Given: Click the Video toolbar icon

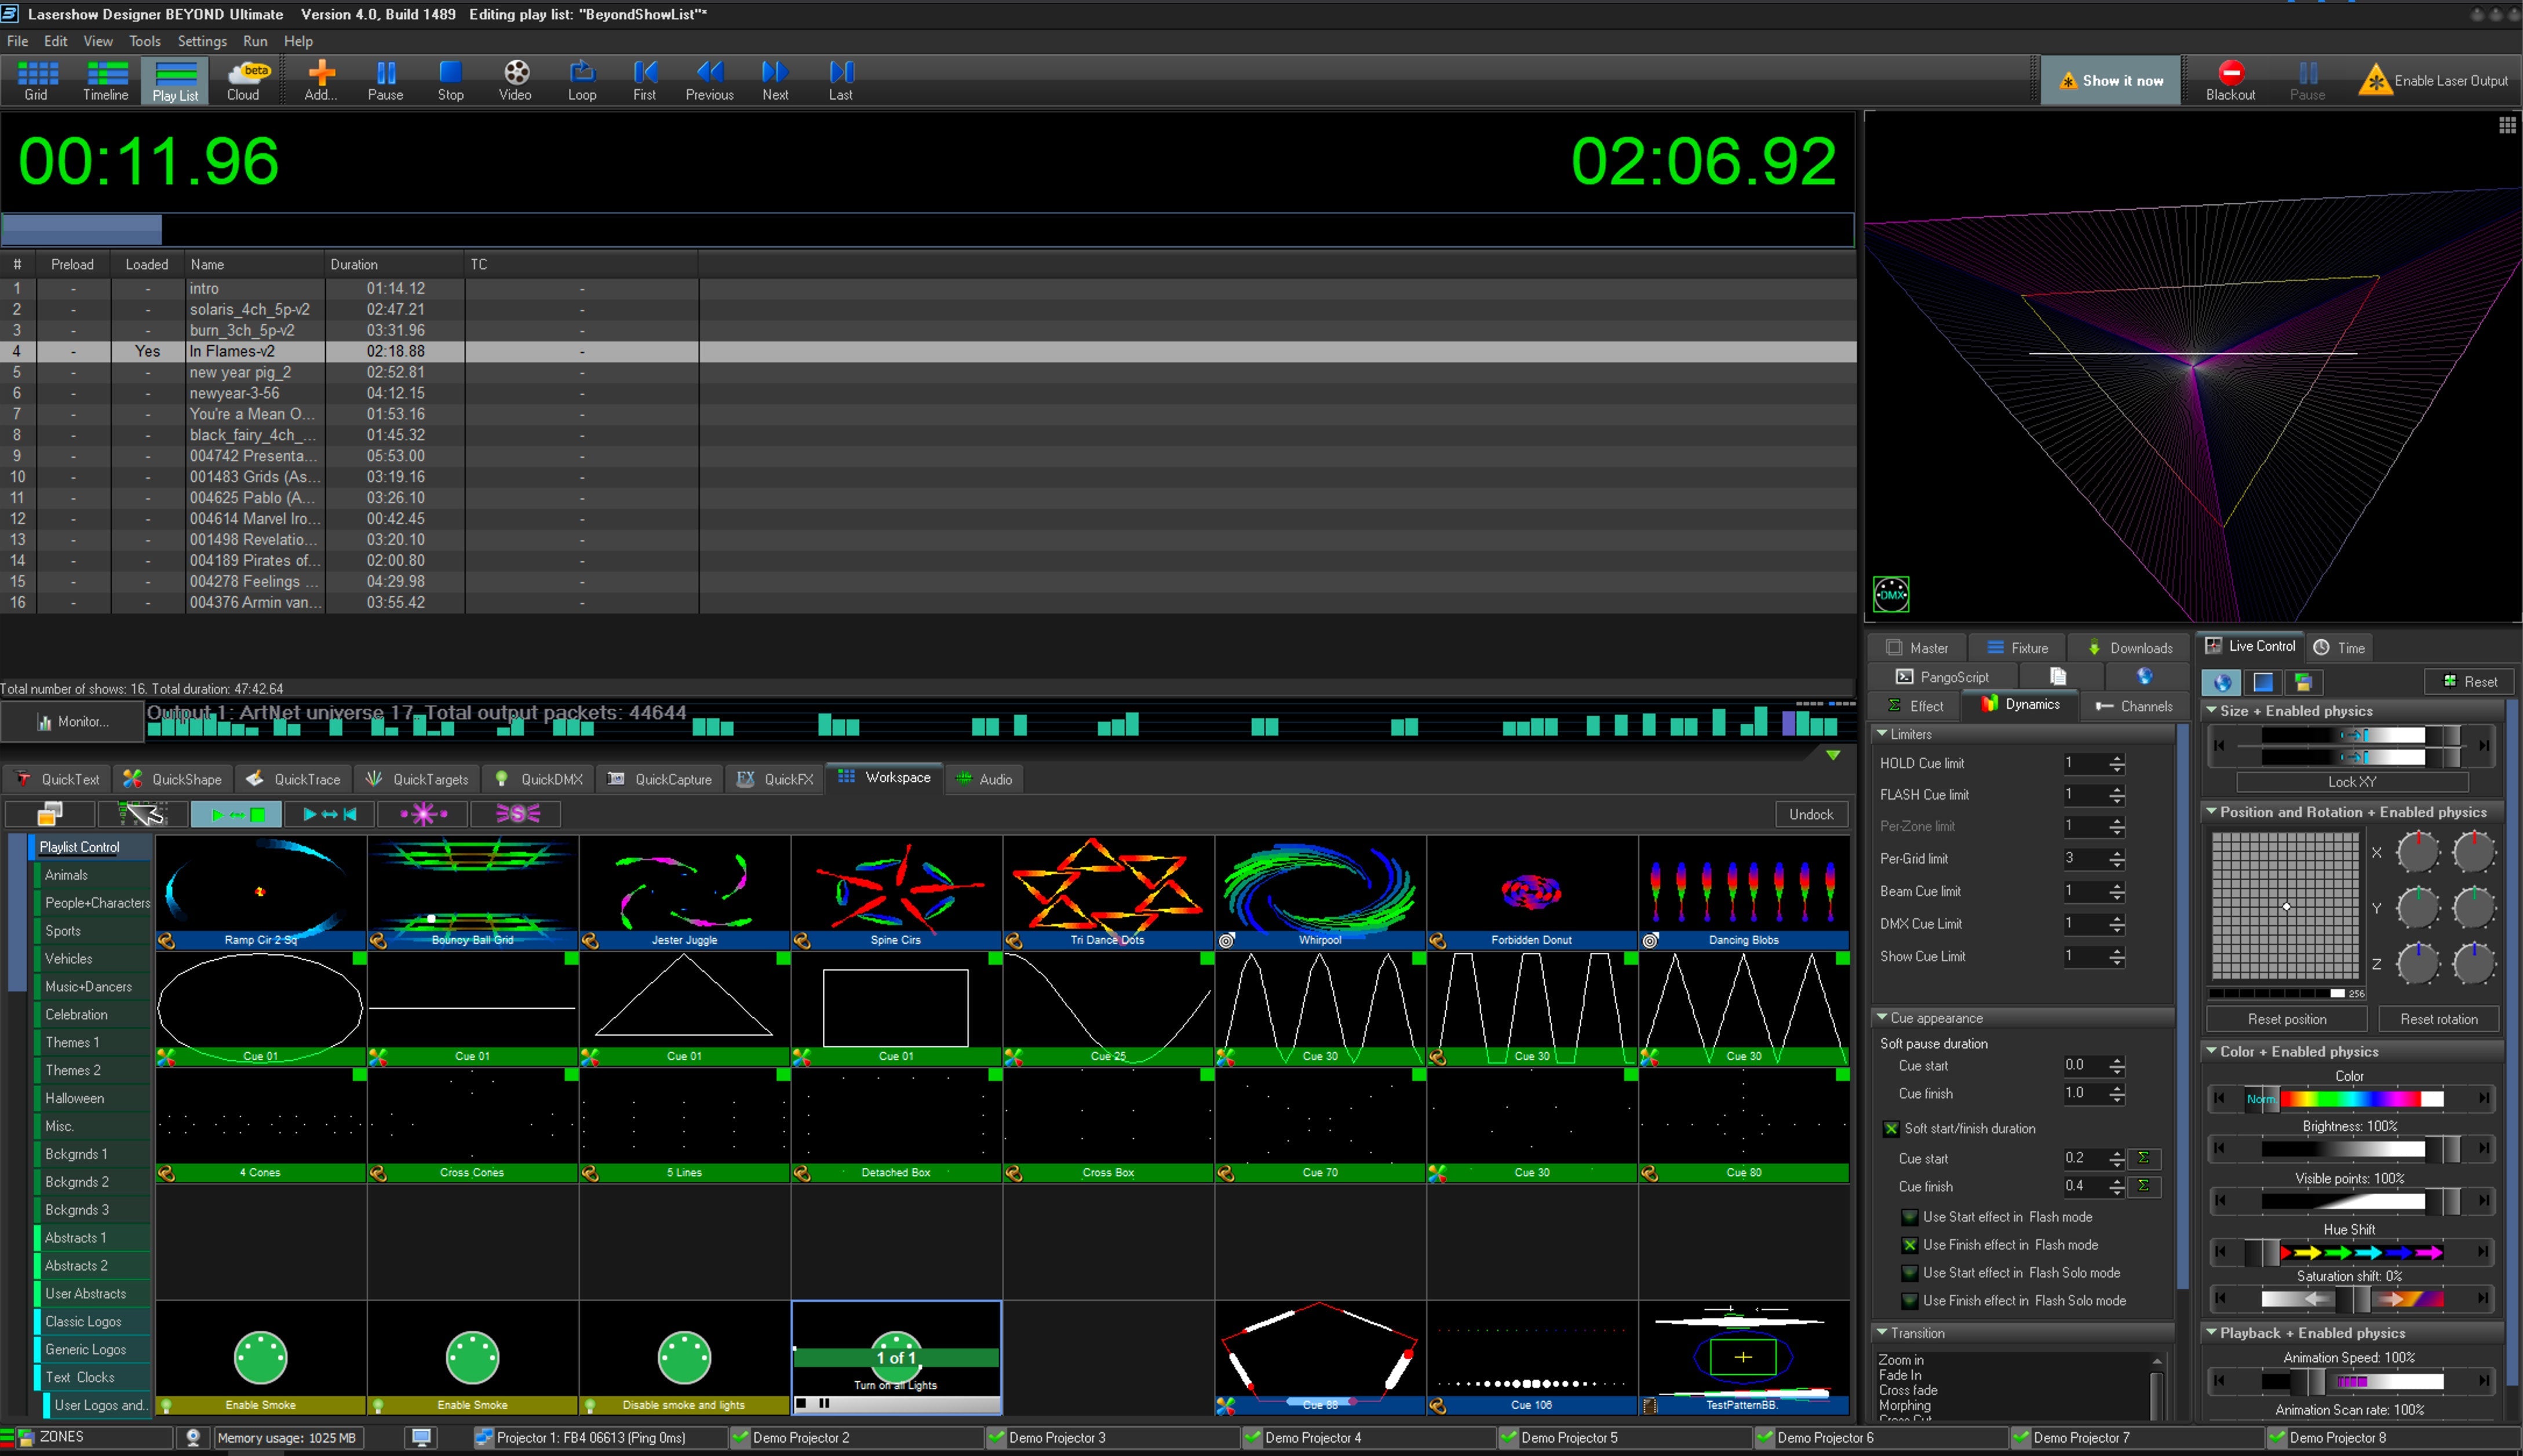Looking at the screenshot, I should pyautogui.click(x=516, y=72).
